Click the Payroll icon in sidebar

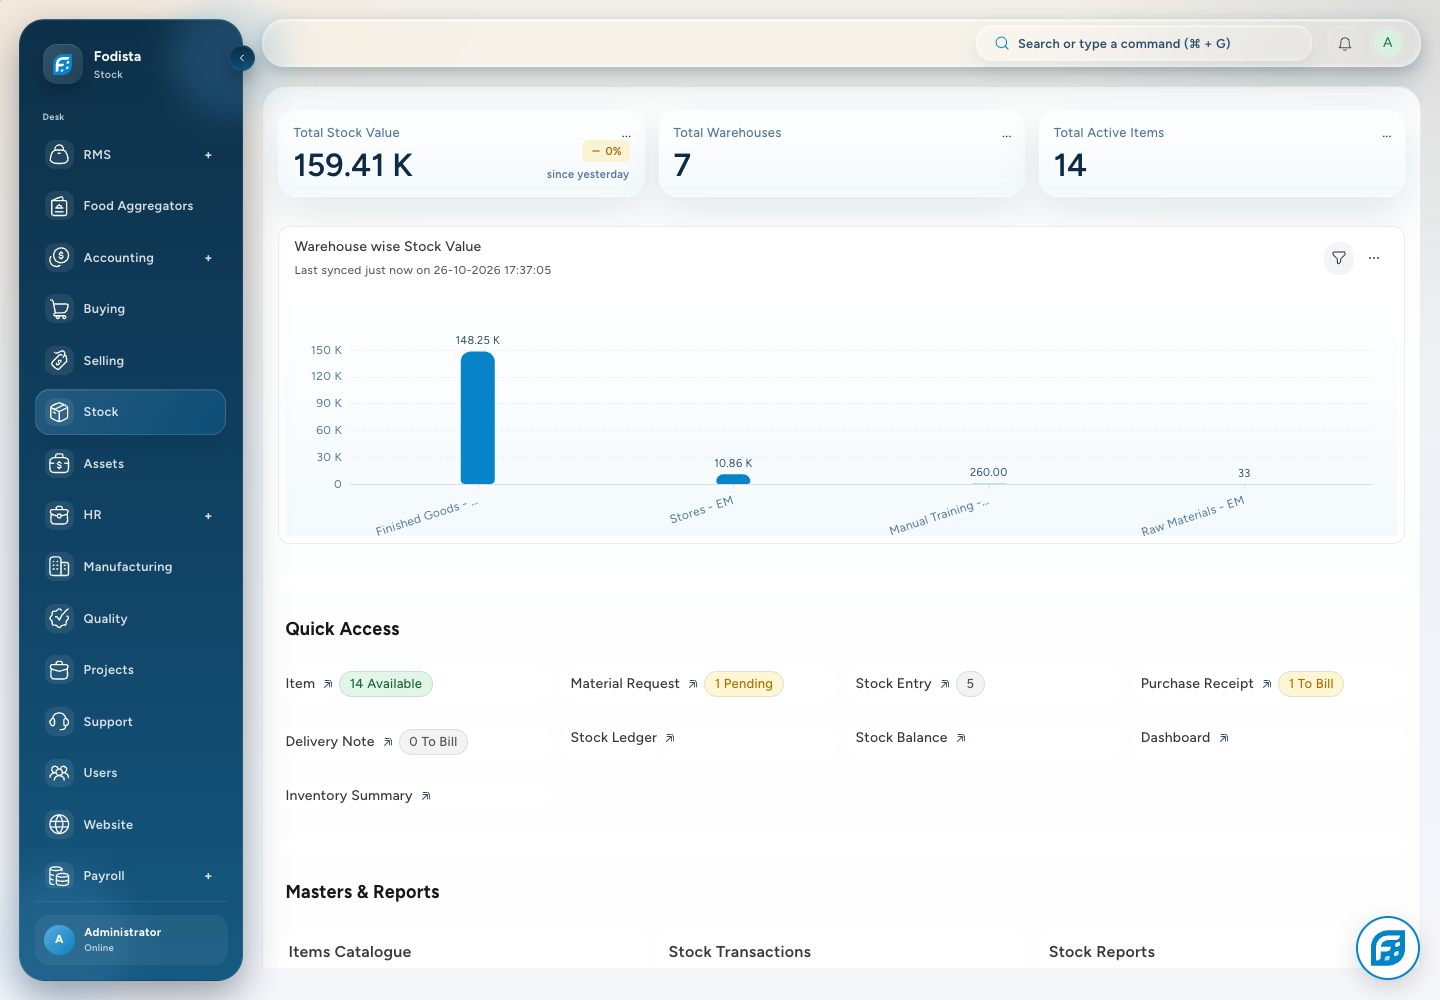(x=60, y=876)
